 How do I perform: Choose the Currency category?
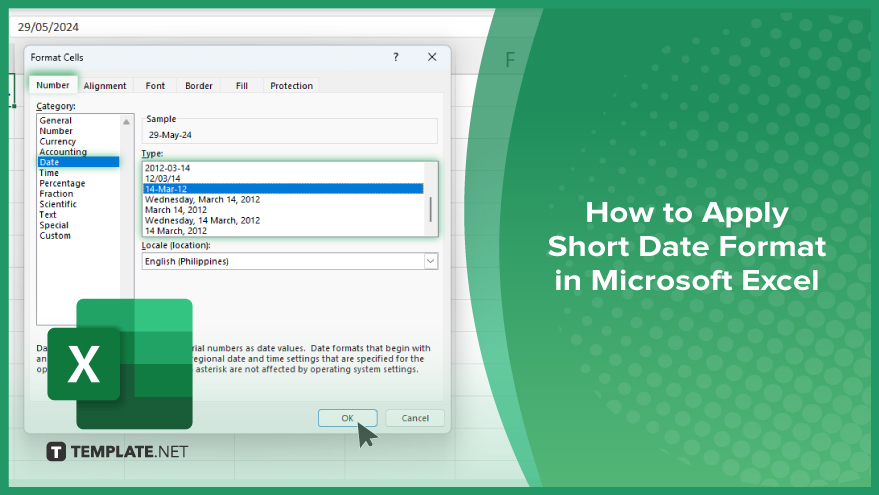coord(58,141)
